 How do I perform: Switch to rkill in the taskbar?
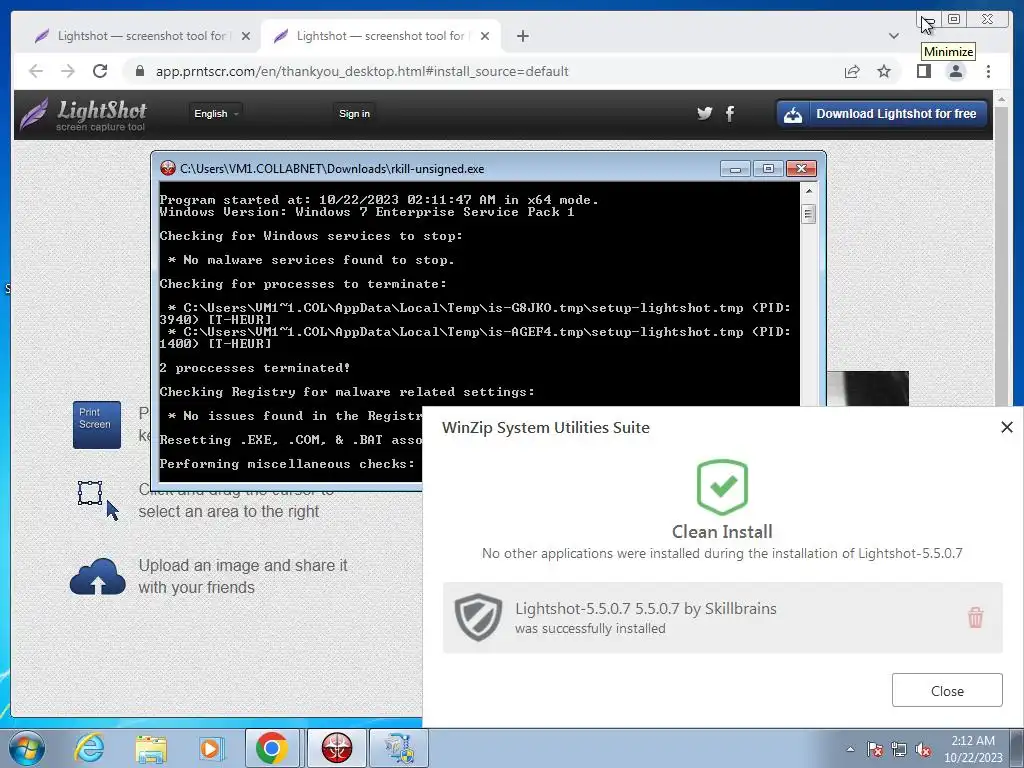tap(337, 748)
